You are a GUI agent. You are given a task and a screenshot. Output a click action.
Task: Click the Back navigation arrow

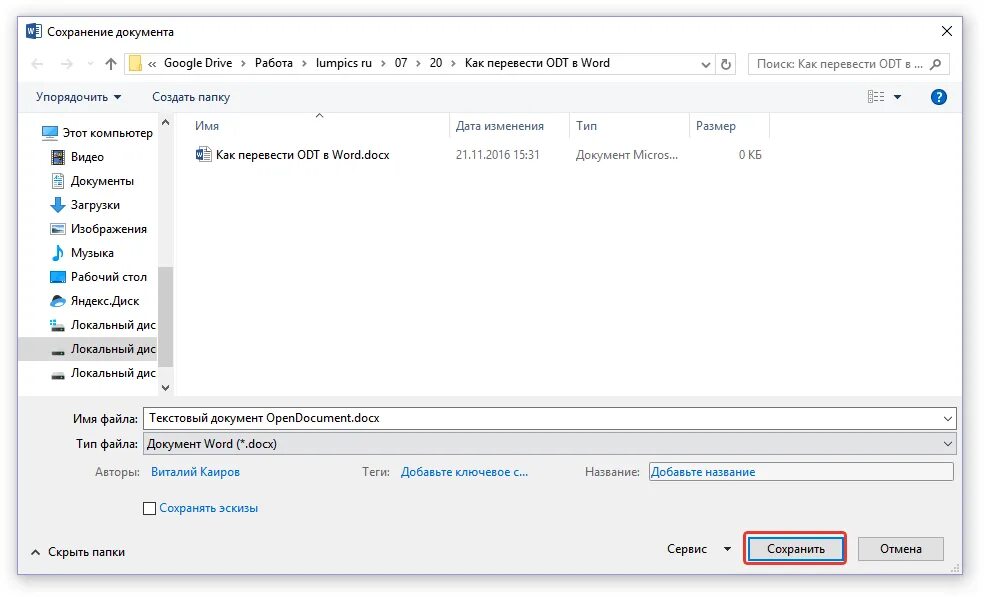pyautogui.click(x=38, y=64)
